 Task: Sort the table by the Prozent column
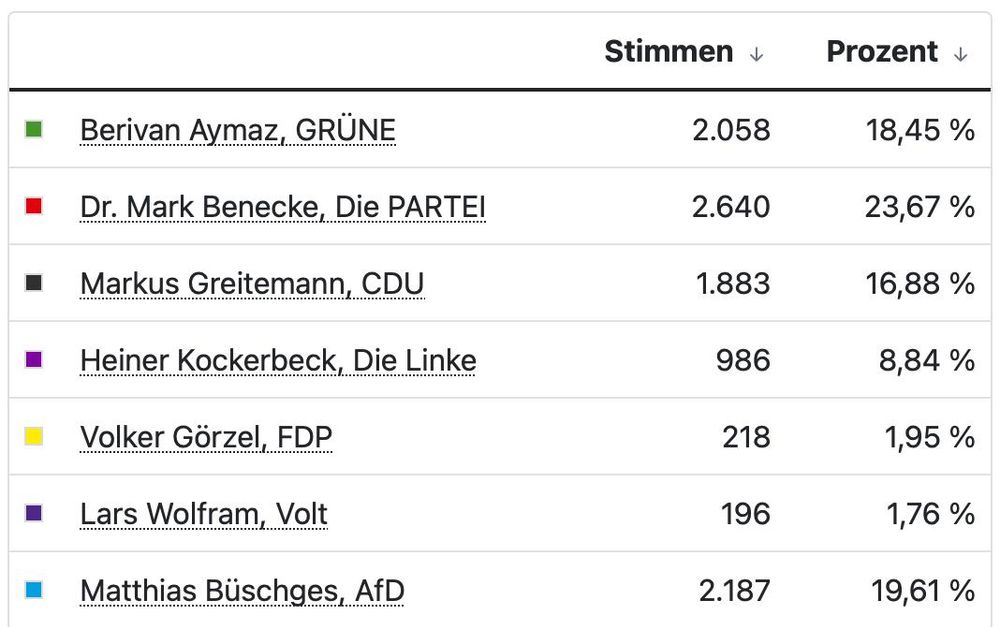click(x=885, y=52)
